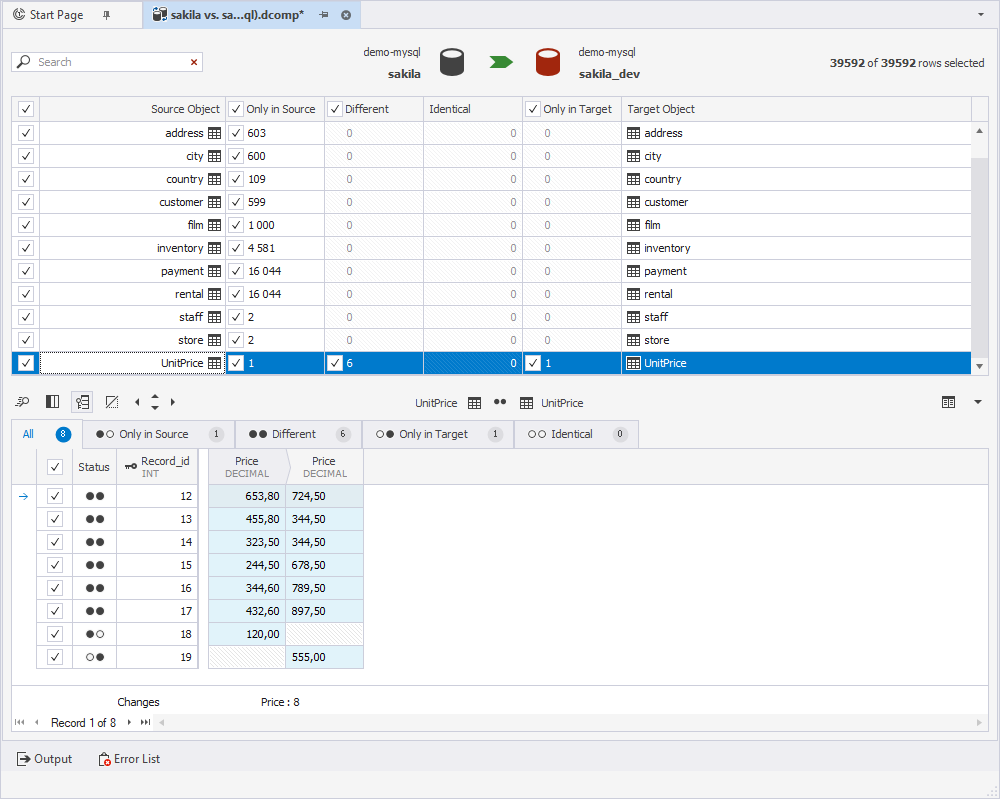The width and height of the screenshot is (1000, 799).
Task: Pin the sakila vs. sakila_dev document tab
Action: 324,15
